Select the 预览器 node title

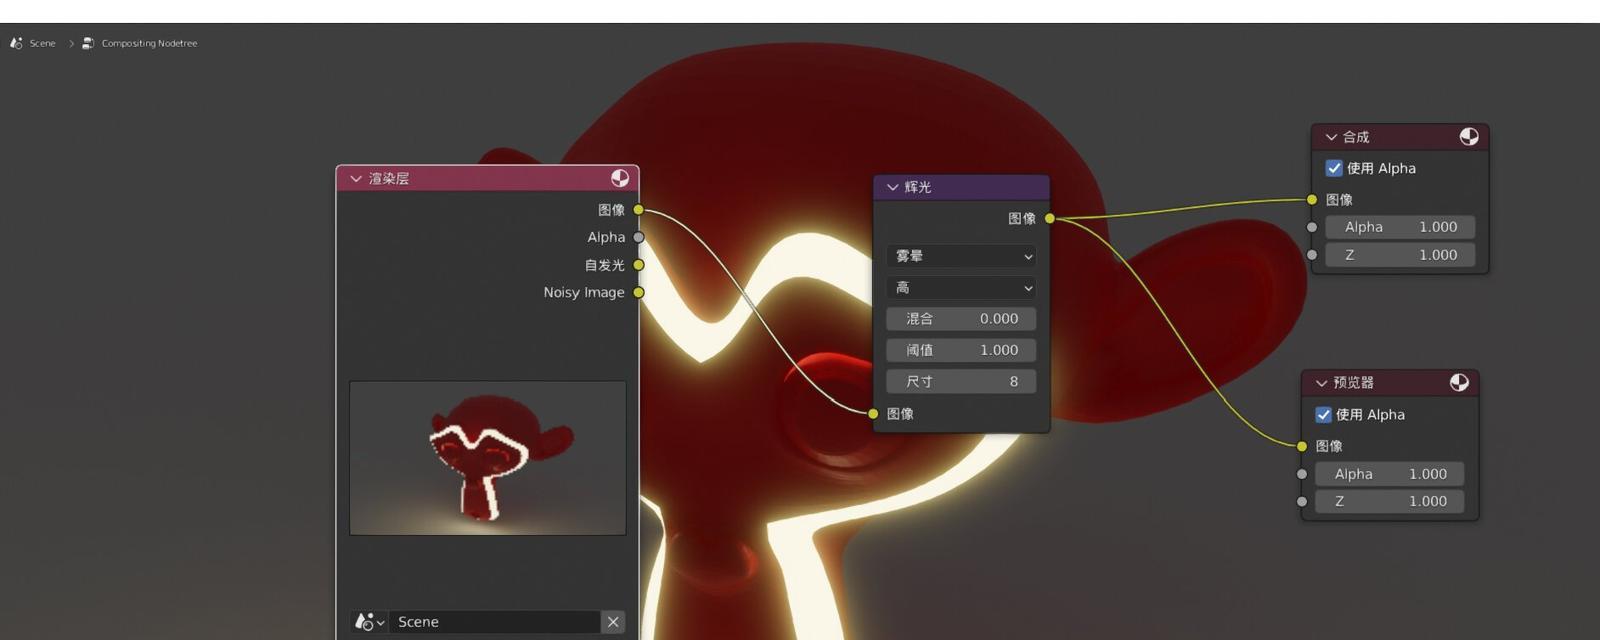[1354, 383]
